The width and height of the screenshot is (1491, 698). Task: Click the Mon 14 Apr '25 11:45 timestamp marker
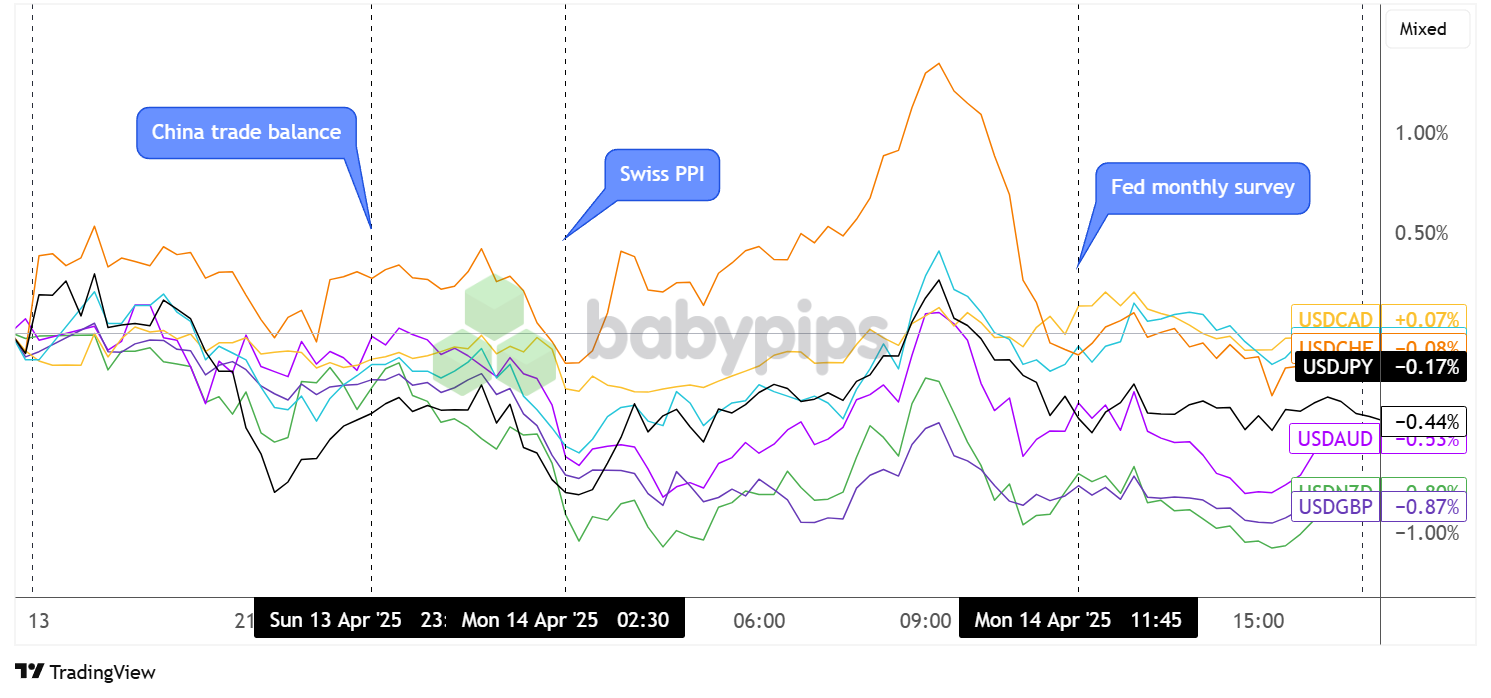[x=1078, y=620]
